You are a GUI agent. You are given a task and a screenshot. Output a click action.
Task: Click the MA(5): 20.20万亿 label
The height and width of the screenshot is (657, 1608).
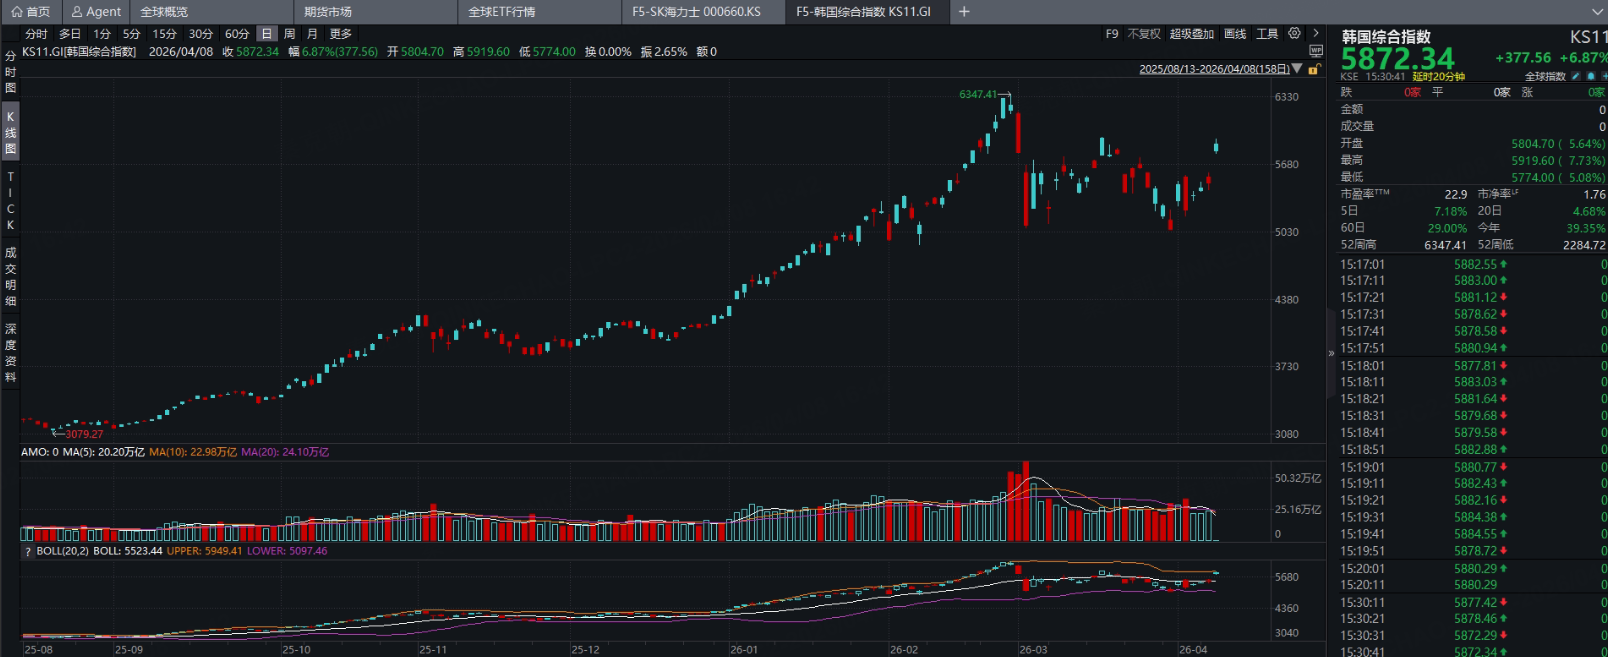104,452
